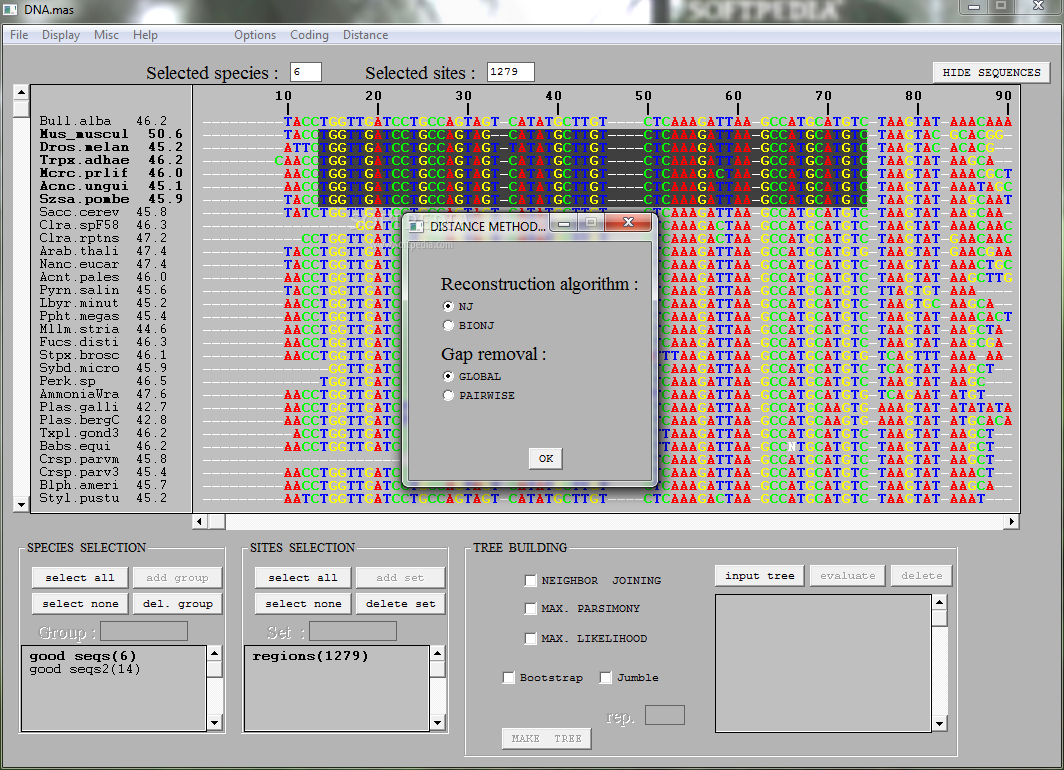Select species Sacc.cerev row

[x=103, y=212]
